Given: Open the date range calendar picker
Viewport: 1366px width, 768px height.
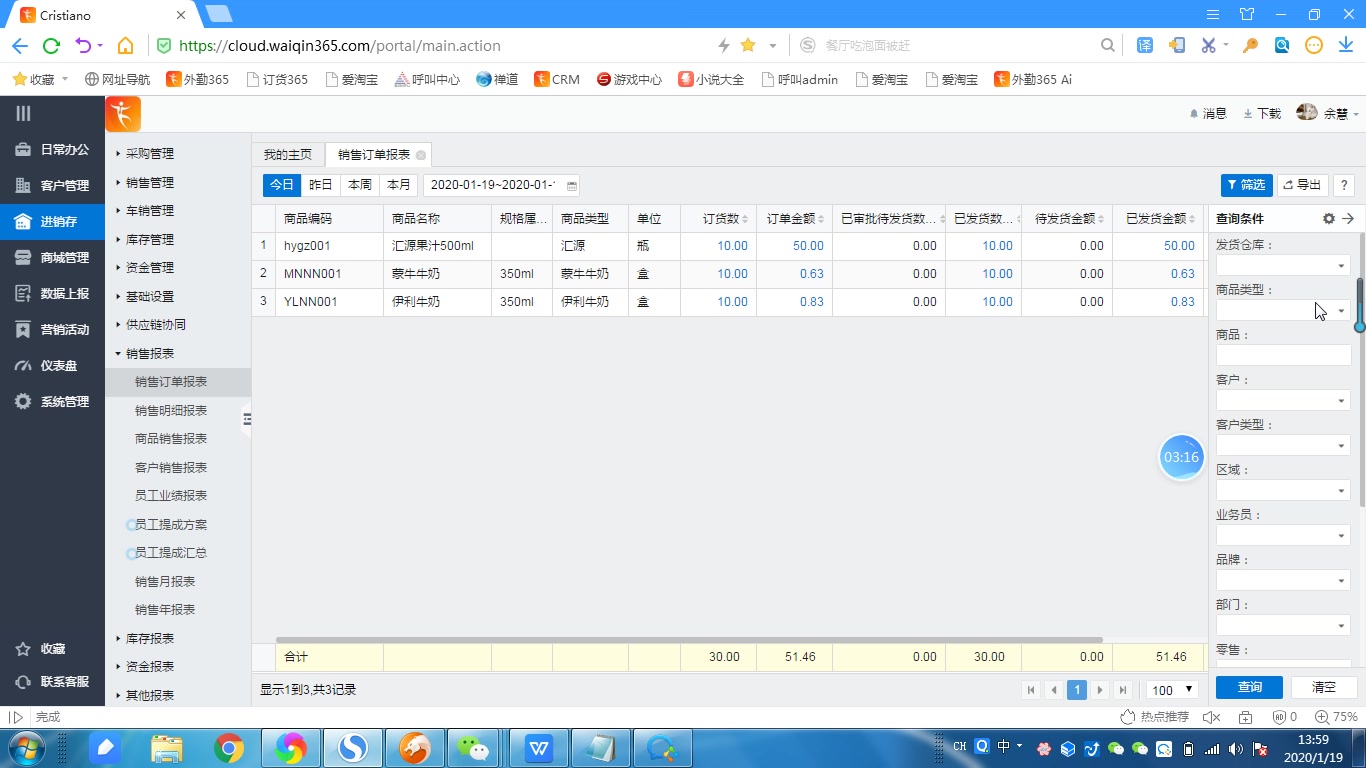Looking at the screenshot, I should tap(572, 185).
